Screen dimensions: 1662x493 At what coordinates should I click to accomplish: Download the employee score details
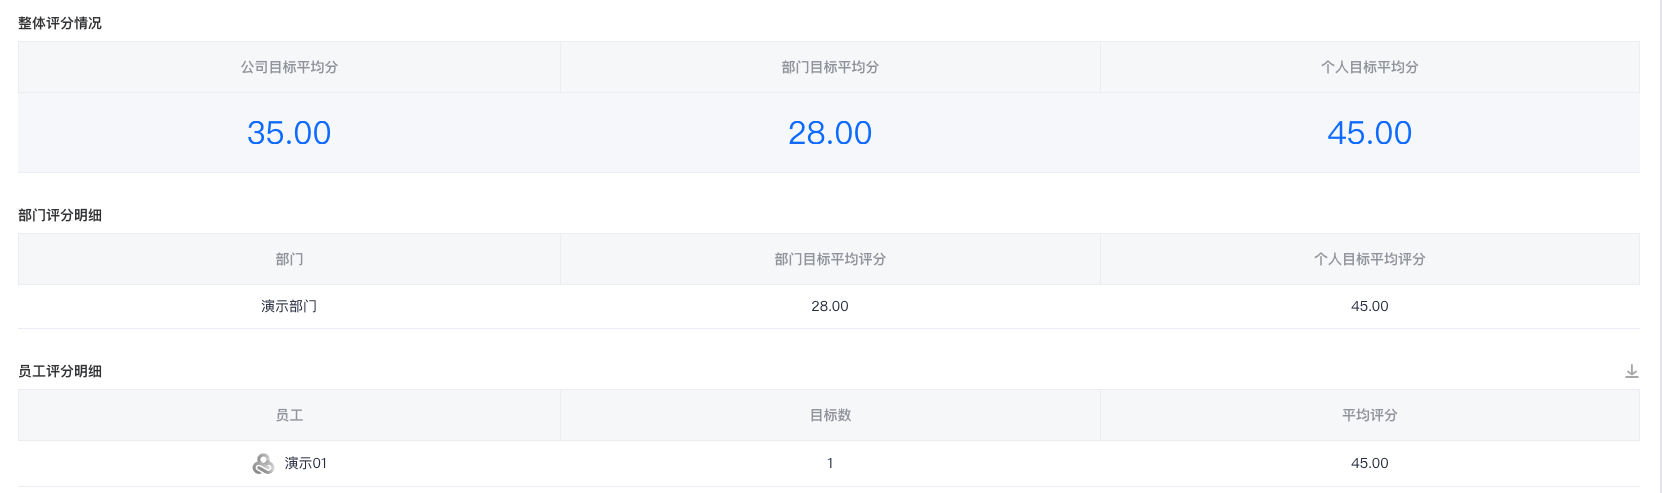pyautogui.click(x=1631, y=371)
